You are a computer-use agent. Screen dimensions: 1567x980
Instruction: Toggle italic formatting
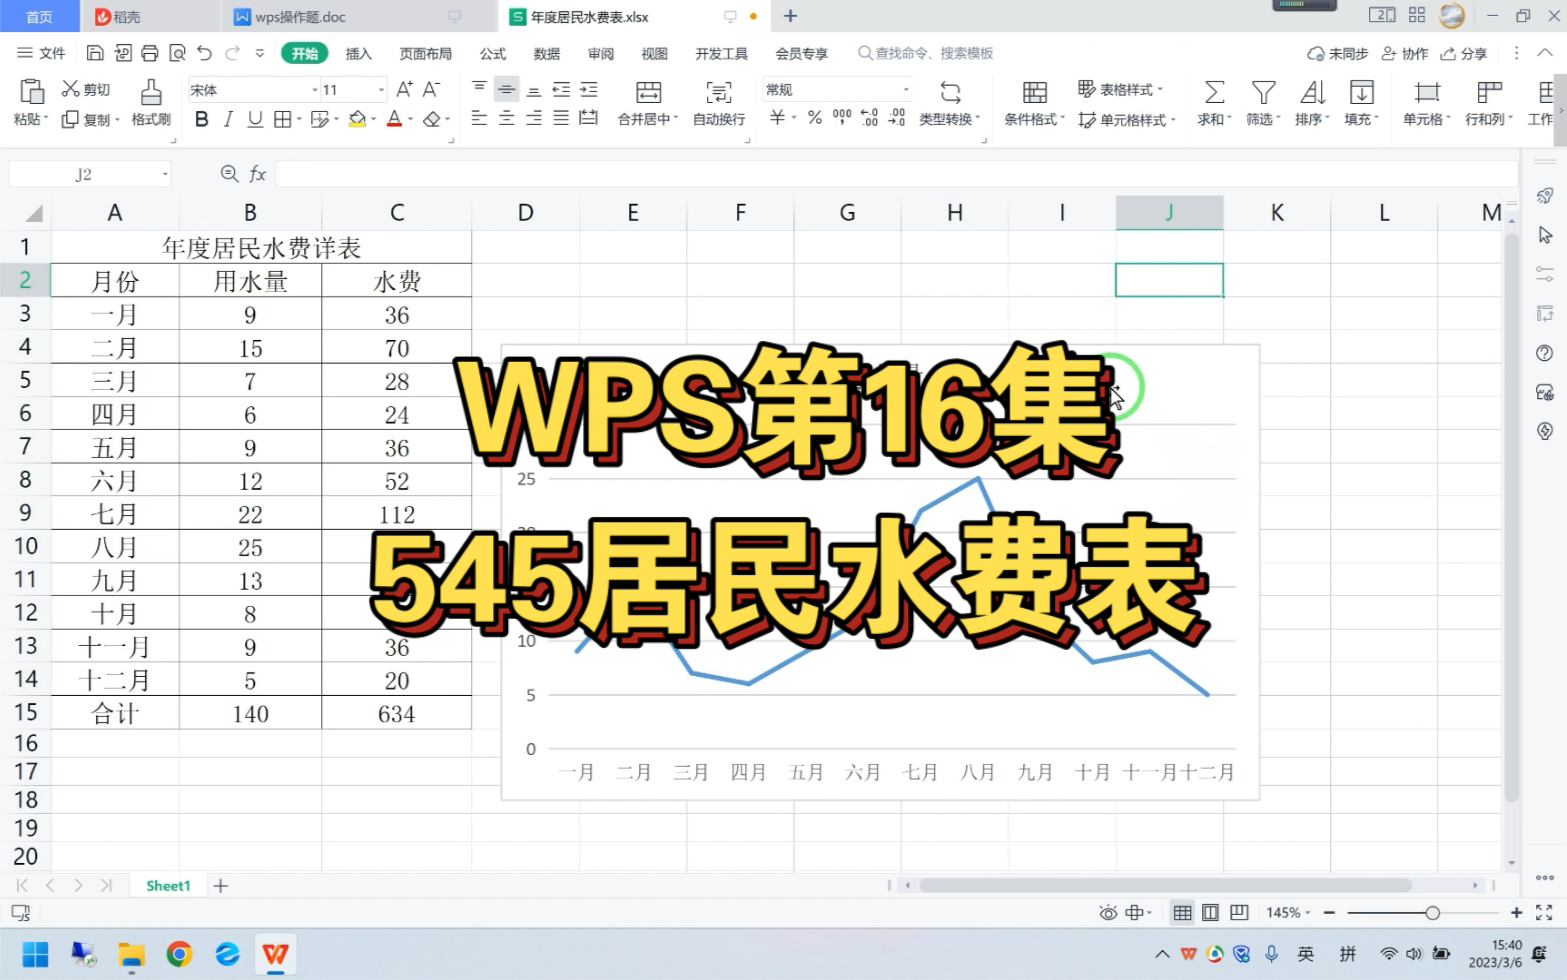click(x=228, y=119)
